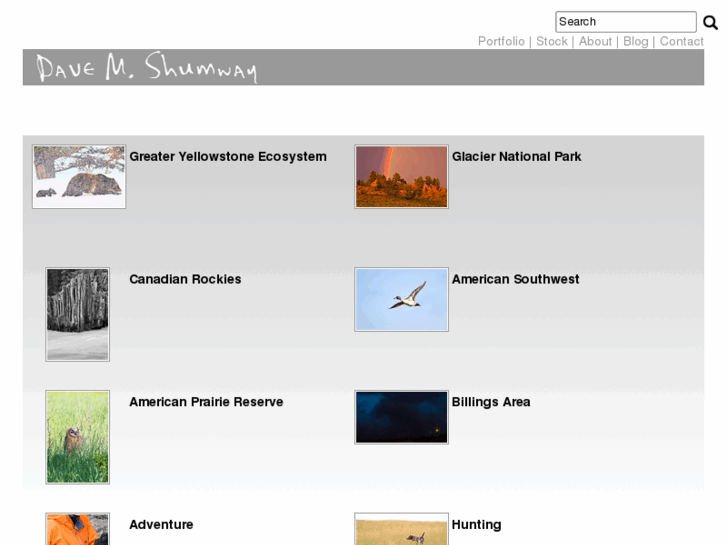Open the Canadian Rockies gallery link

click(185, 279)
